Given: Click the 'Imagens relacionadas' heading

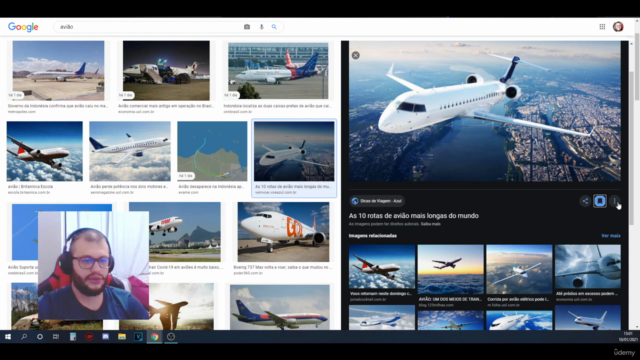Looking at the screenshot, I should tap(373, 236).
